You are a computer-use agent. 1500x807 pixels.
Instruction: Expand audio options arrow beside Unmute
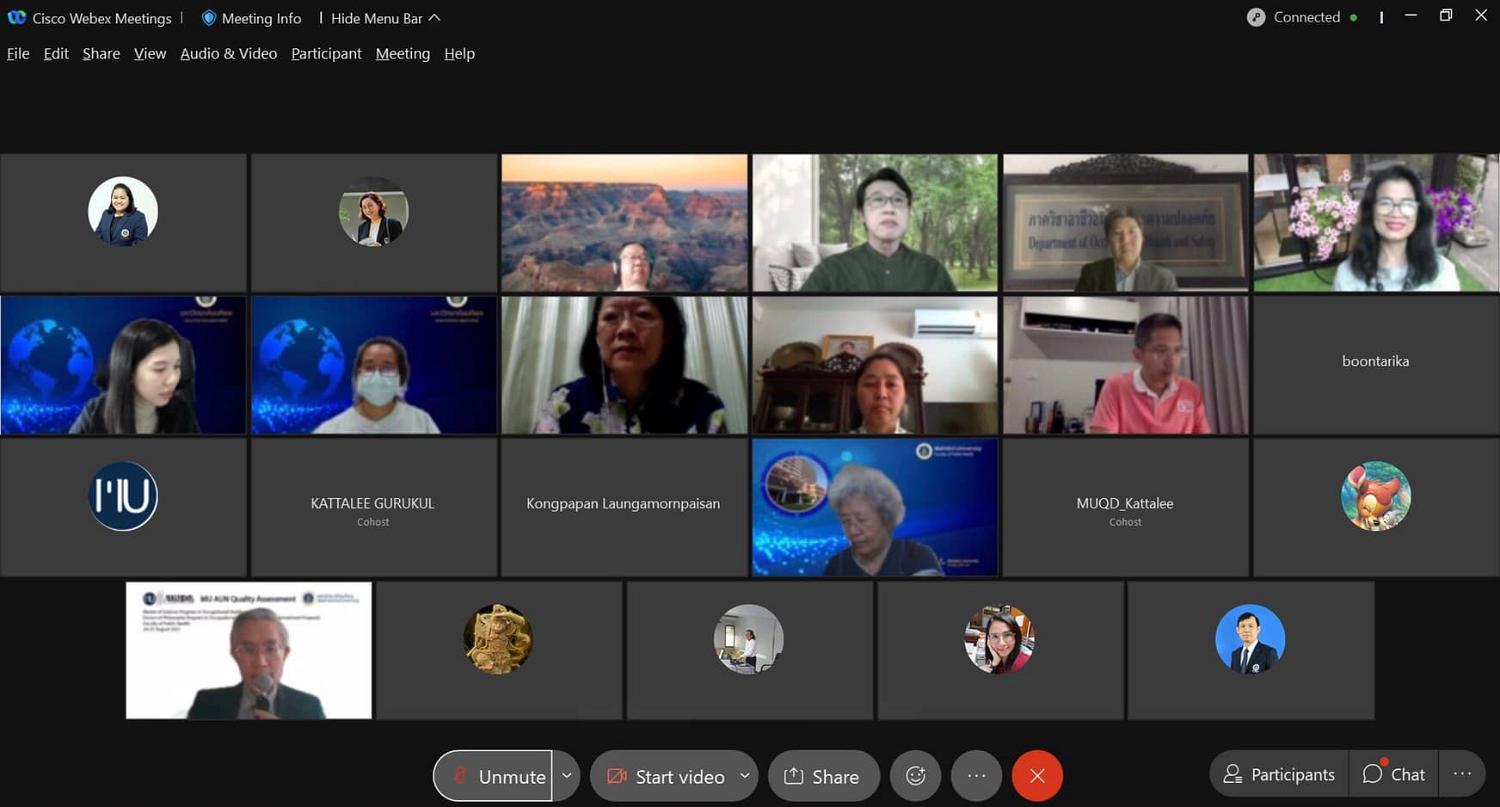coord(566,776)
